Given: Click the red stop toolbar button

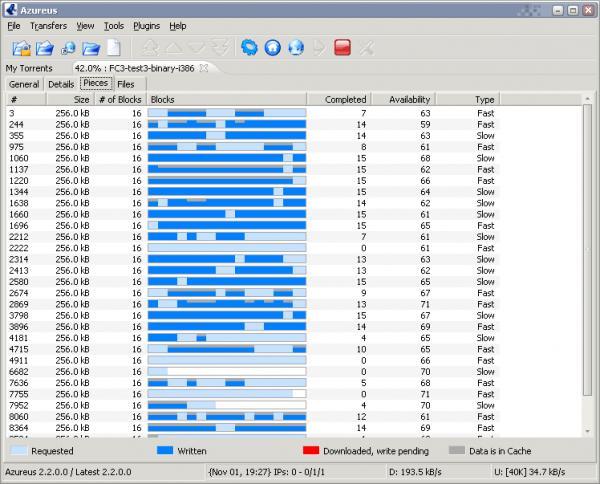Looking at the screenshot, I should 342,48.
